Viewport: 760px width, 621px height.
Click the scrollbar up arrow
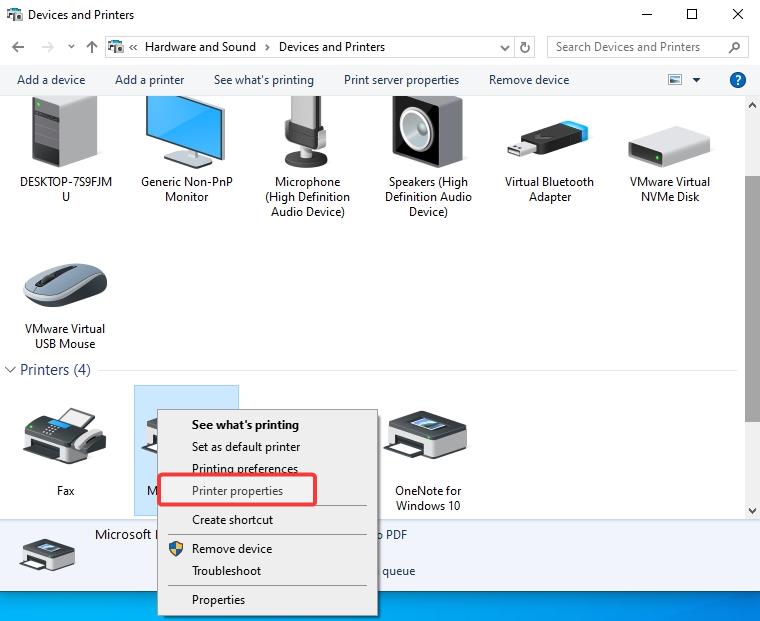752,105
